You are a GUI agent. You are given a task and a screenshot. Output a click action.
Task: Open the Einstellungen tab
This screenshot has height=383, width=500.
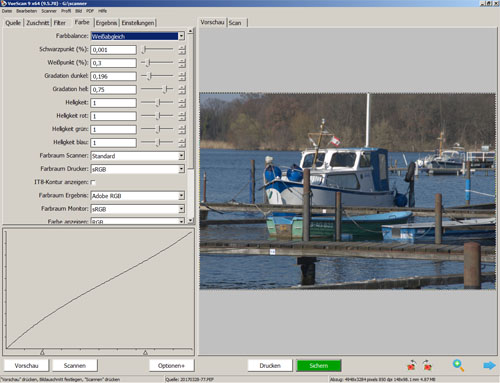coord(138,23)
